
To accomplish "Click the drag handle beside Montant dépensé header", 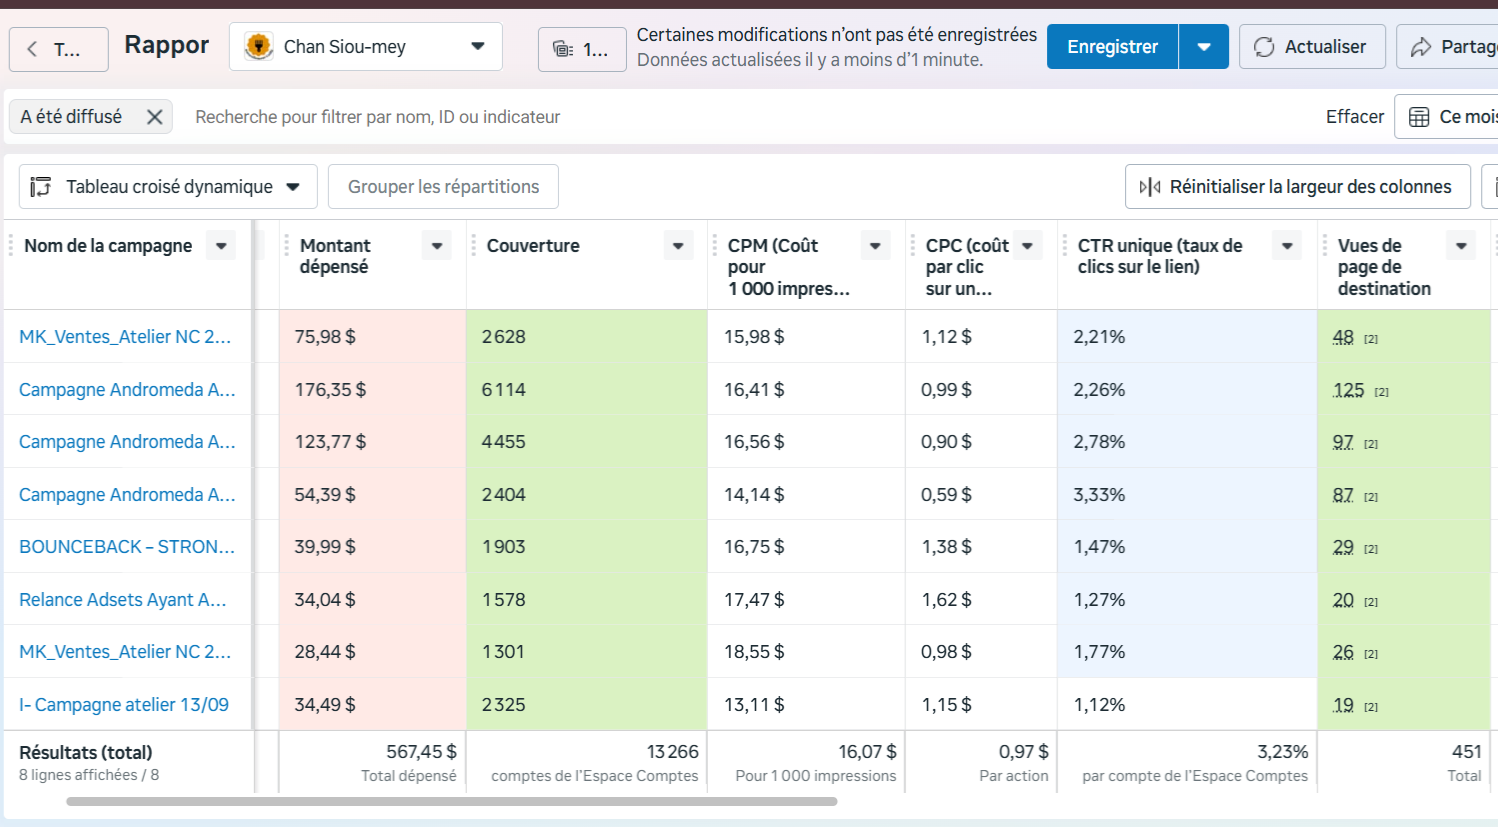I will (287, 246).
